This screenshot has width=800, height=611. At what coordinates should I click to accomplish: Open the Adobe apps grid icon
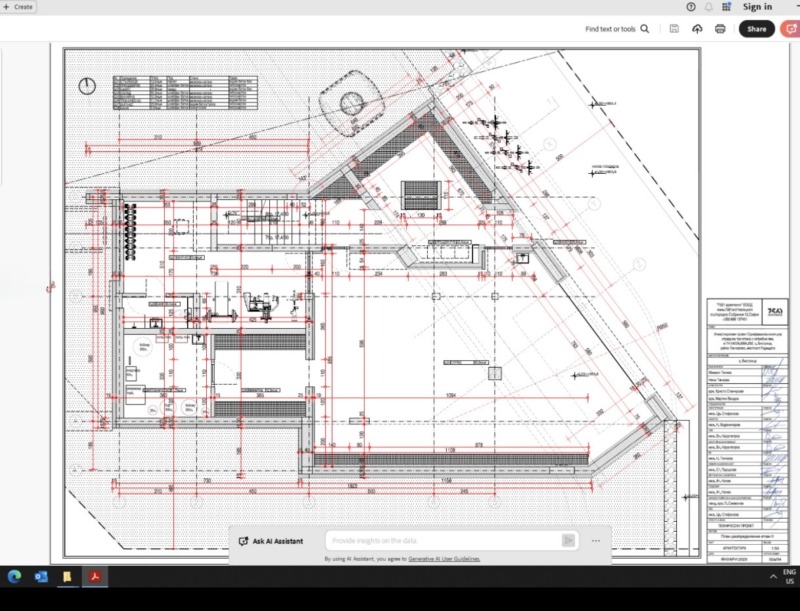(725, 7)
